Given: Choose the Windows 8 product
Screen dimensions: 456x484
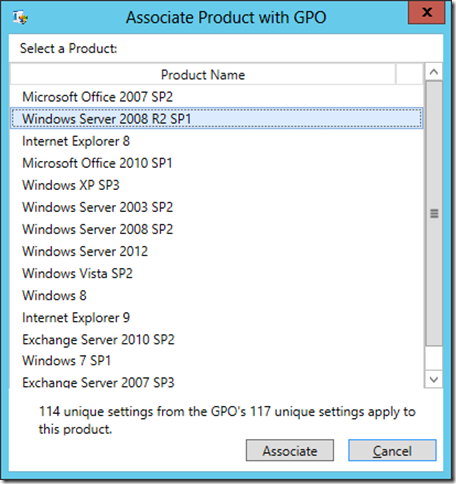Looking at the screenshot, I should tap(217, 295).
